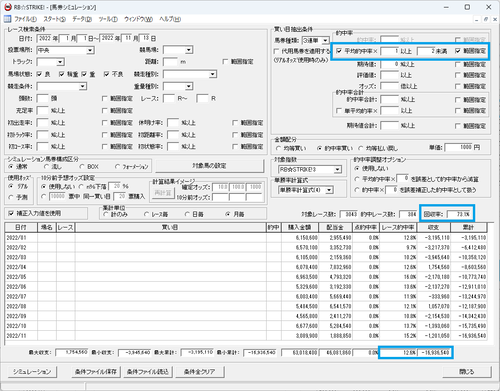Click the 購入金額 column header
The height and width of the screenshot is (391, 500).
click(299, 227)
